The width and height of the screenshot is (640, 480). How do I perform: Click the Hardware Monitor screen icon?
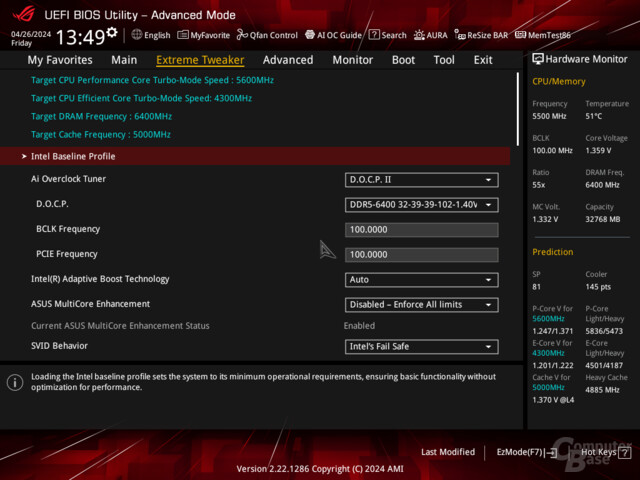538,59
